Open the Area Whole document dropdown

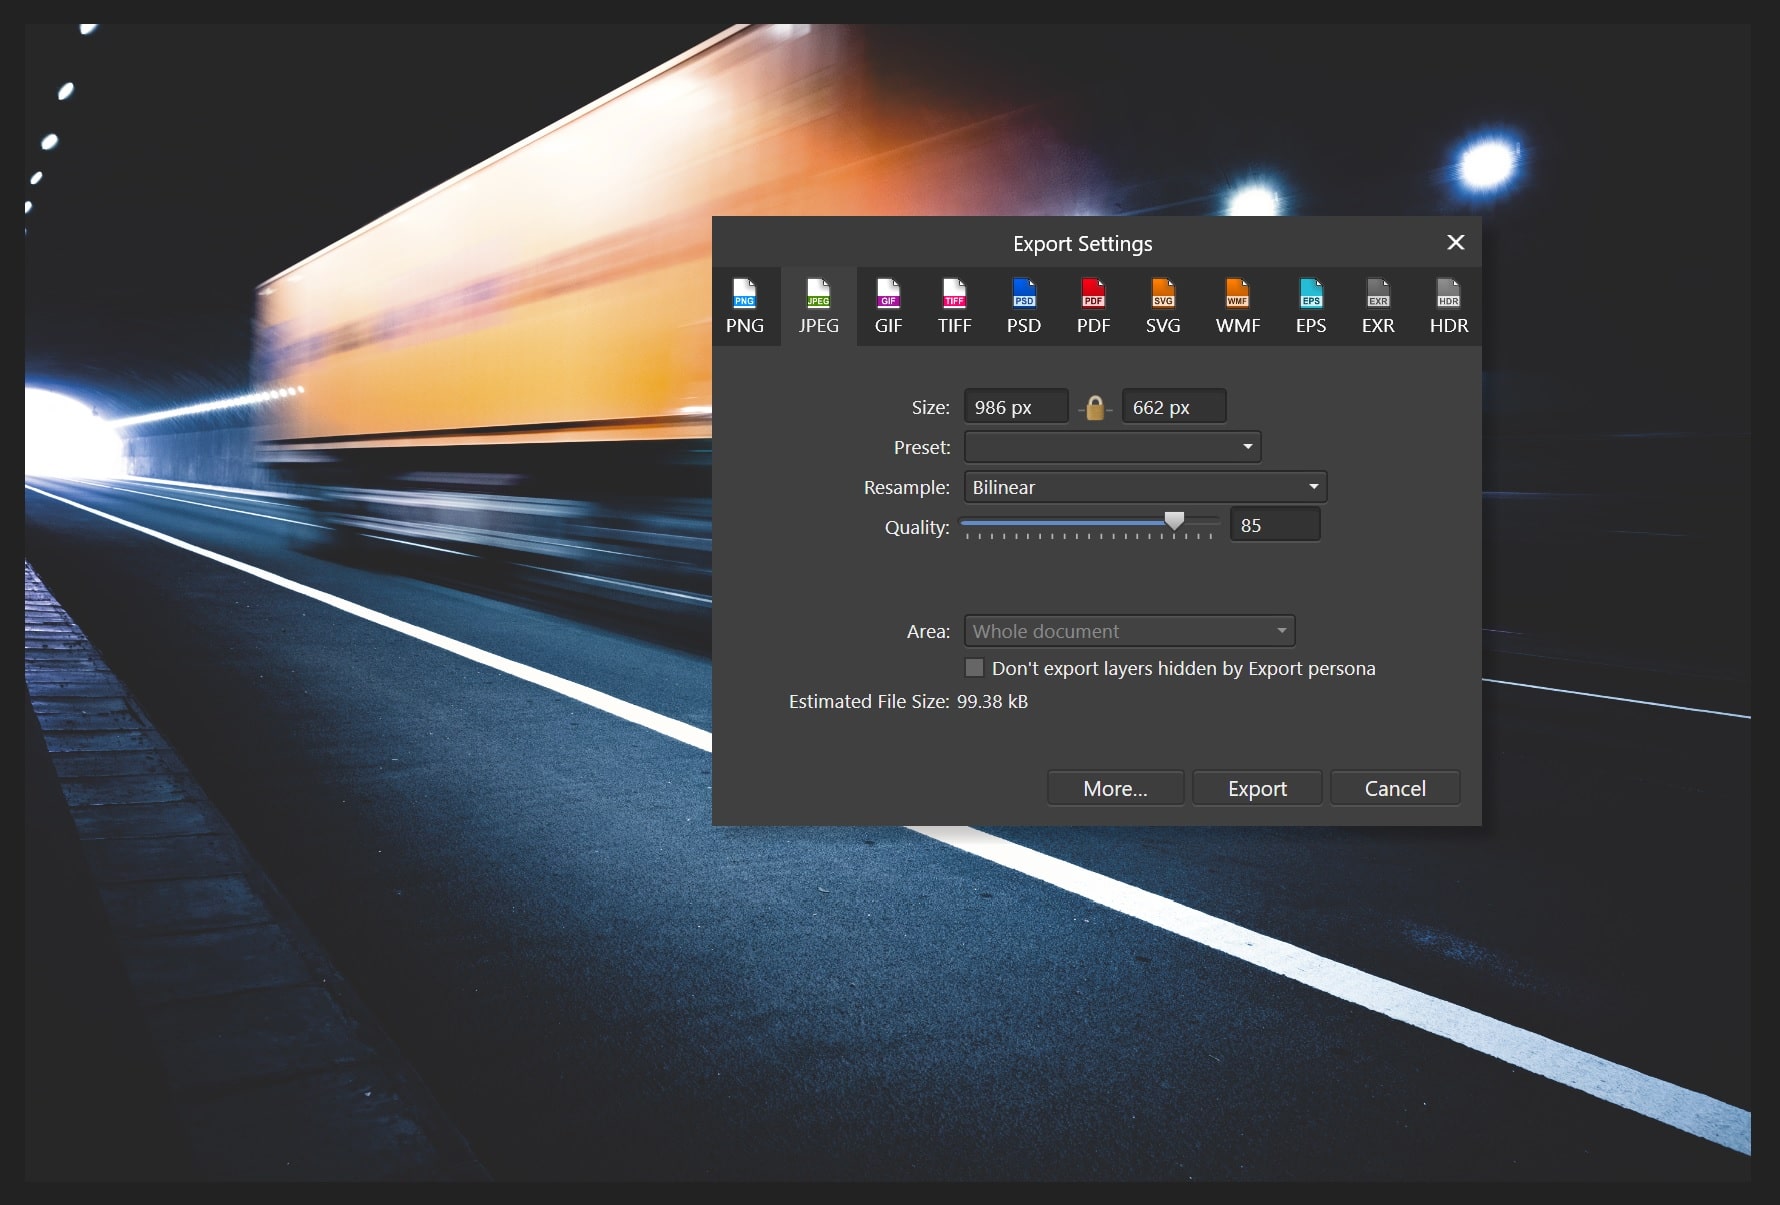(1129, 631)
